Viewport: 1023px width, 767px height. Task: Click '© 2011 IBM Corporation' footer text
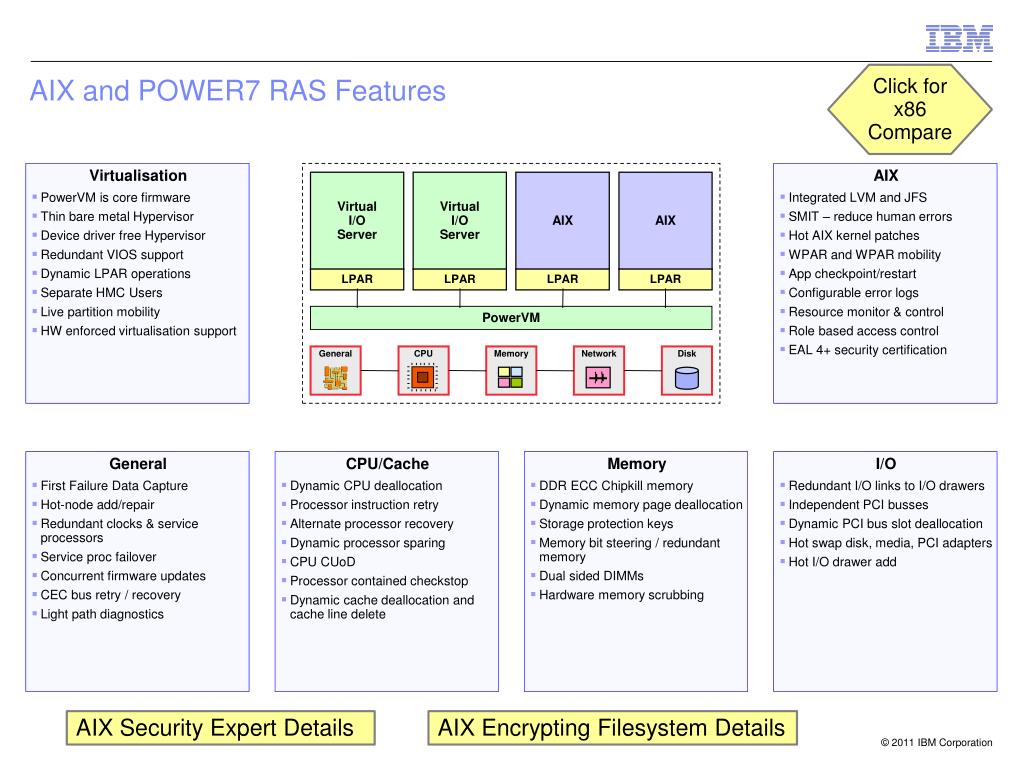click(x=936, y=742)
